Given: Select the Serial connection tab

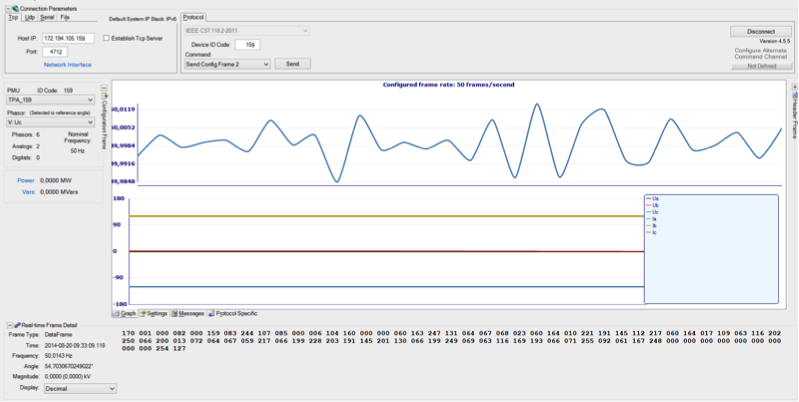Looking at the screenshot, I should pyautogui.click(x=47, y=18).
